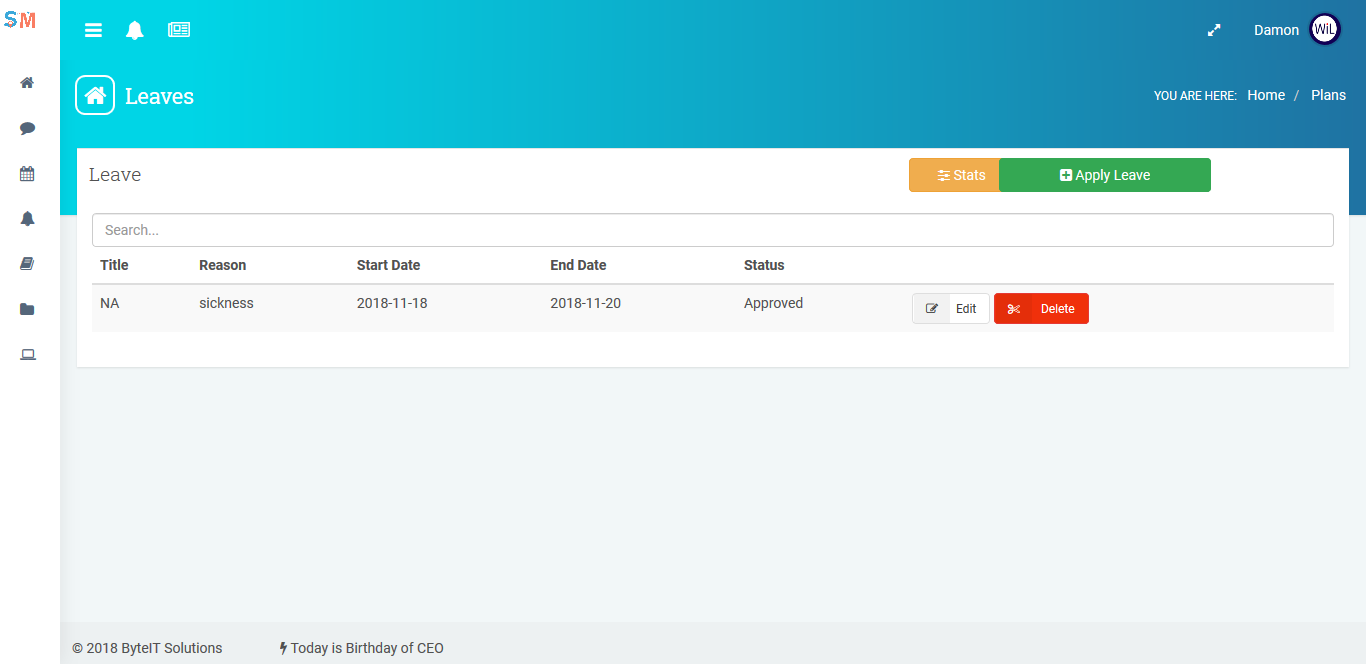The height and width of the screenshot is (664, 1366).
Task: Select the NA title cell
Action: (109, 303)
